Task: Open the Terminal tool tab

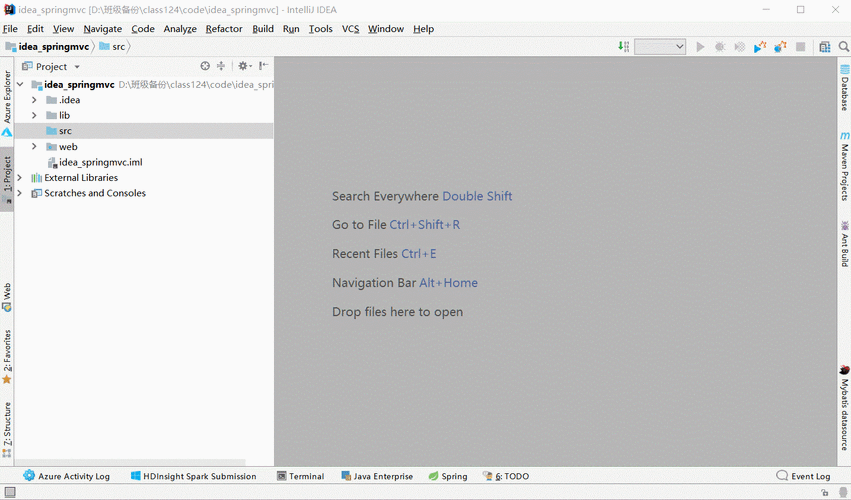Action: (x=300, y=476)
